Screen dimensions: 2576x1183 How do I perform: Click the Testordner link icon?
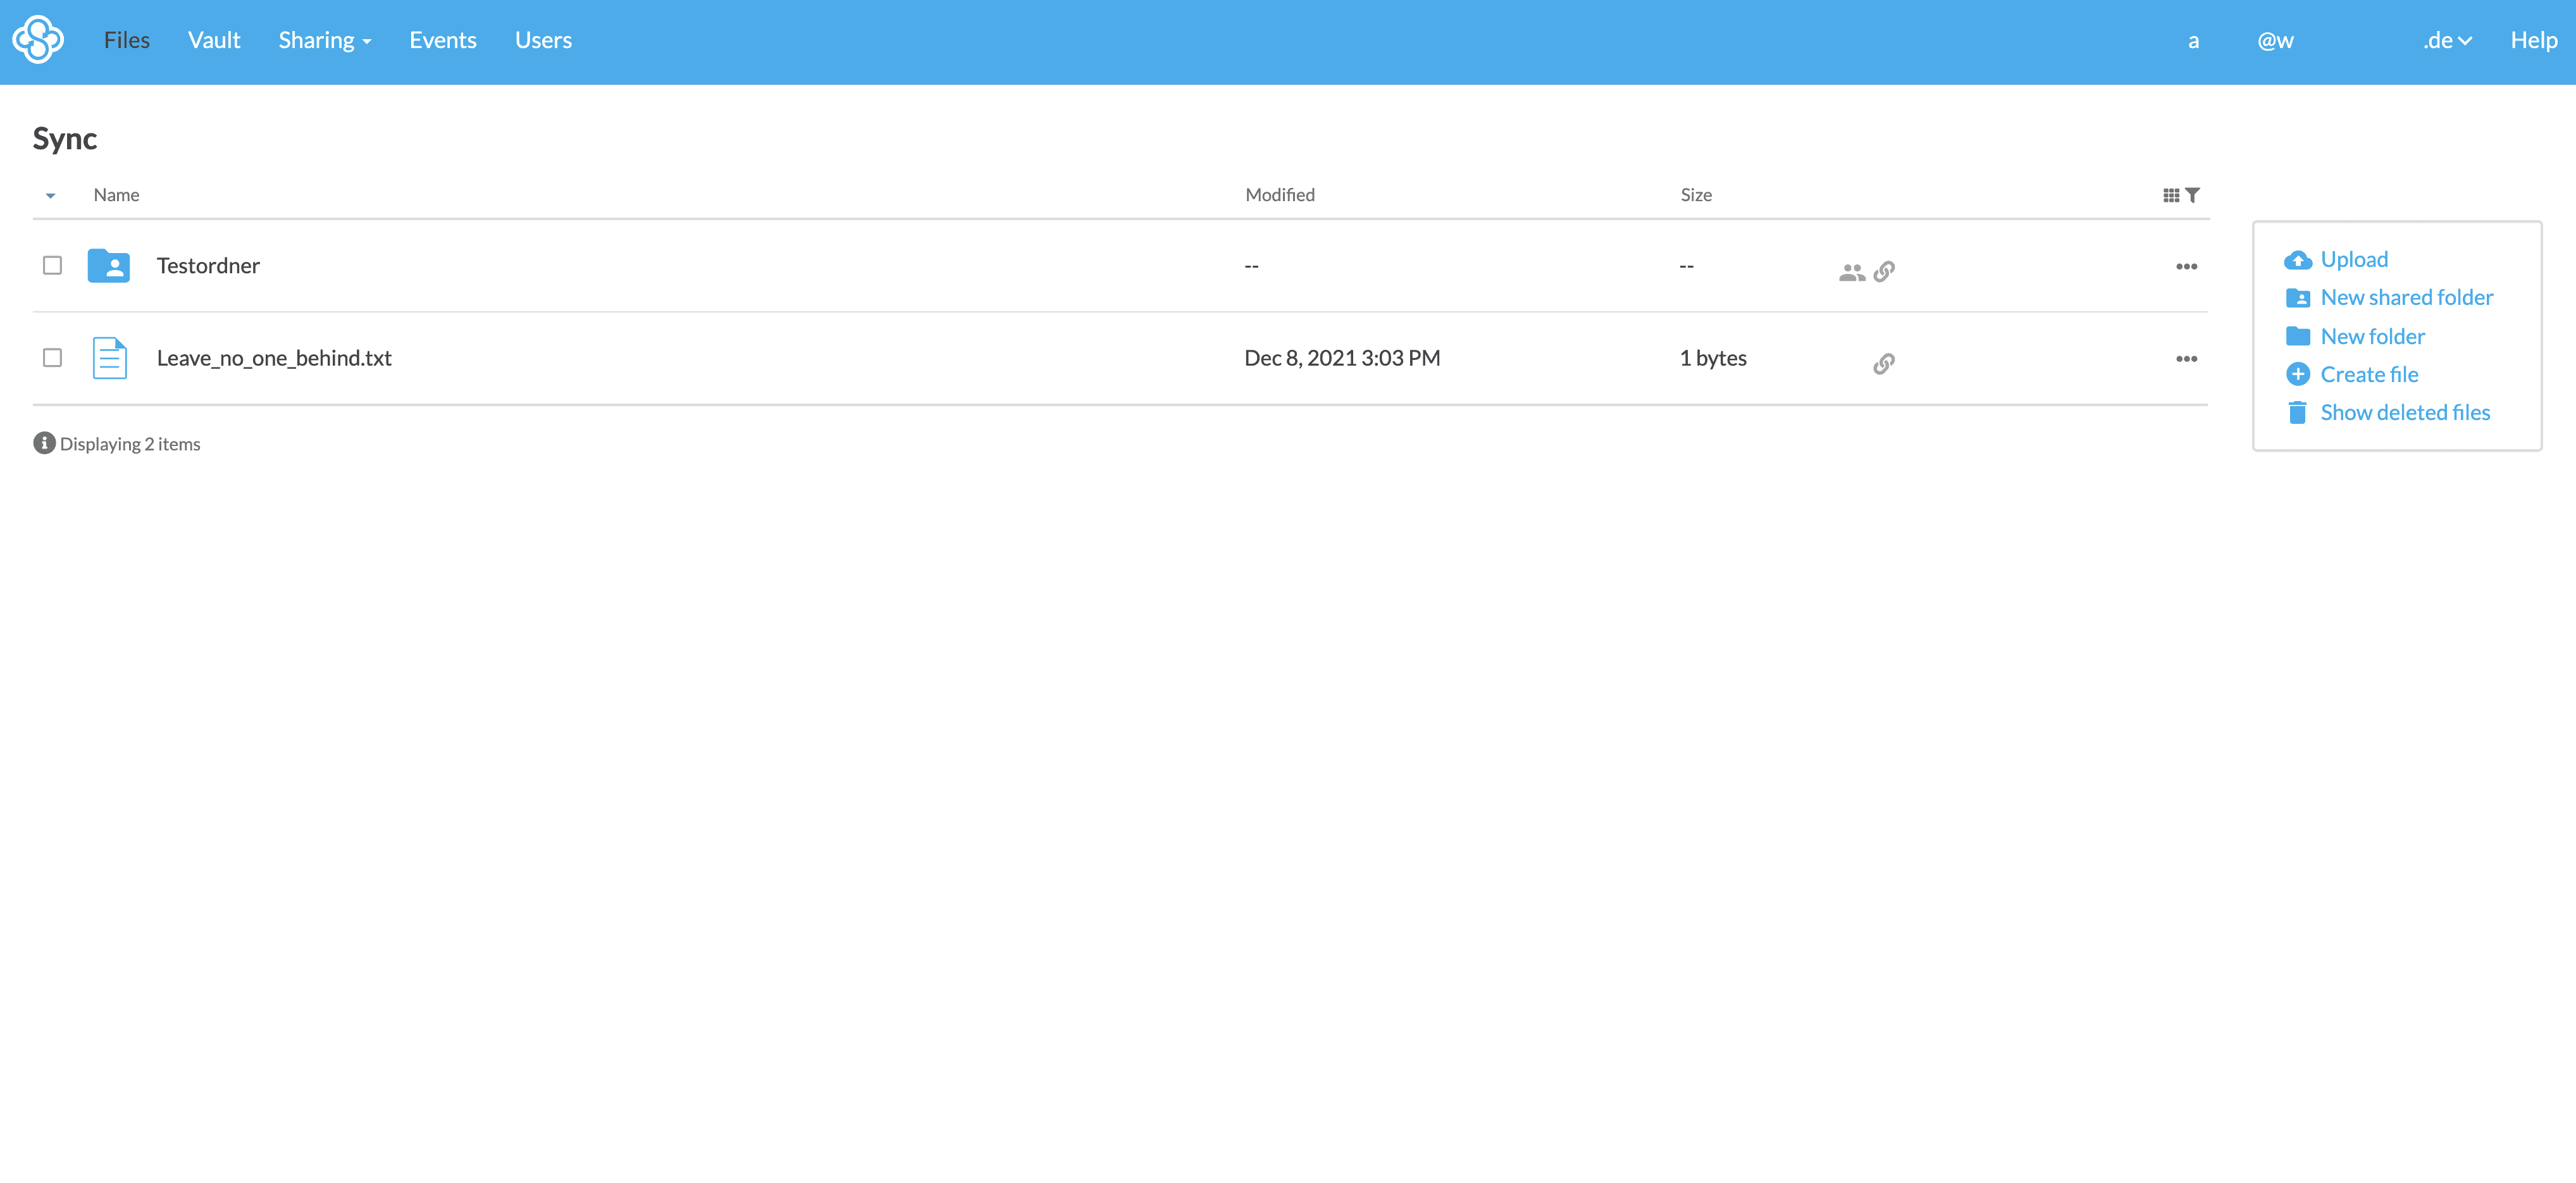coord(1884,271)
